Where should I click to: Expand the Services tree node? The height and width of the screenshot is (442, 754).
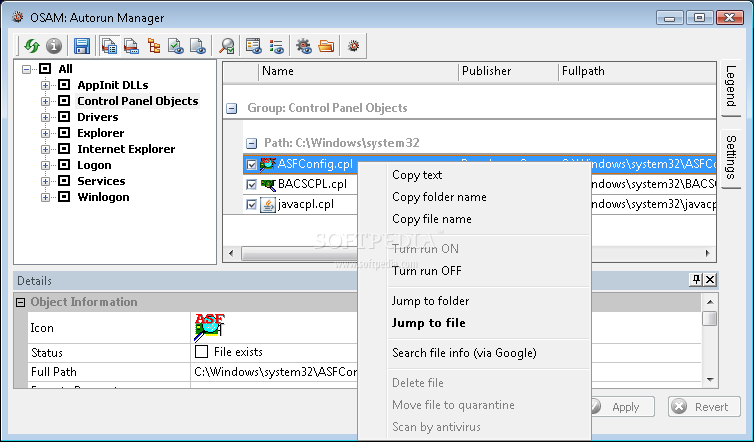pos(45,181)
